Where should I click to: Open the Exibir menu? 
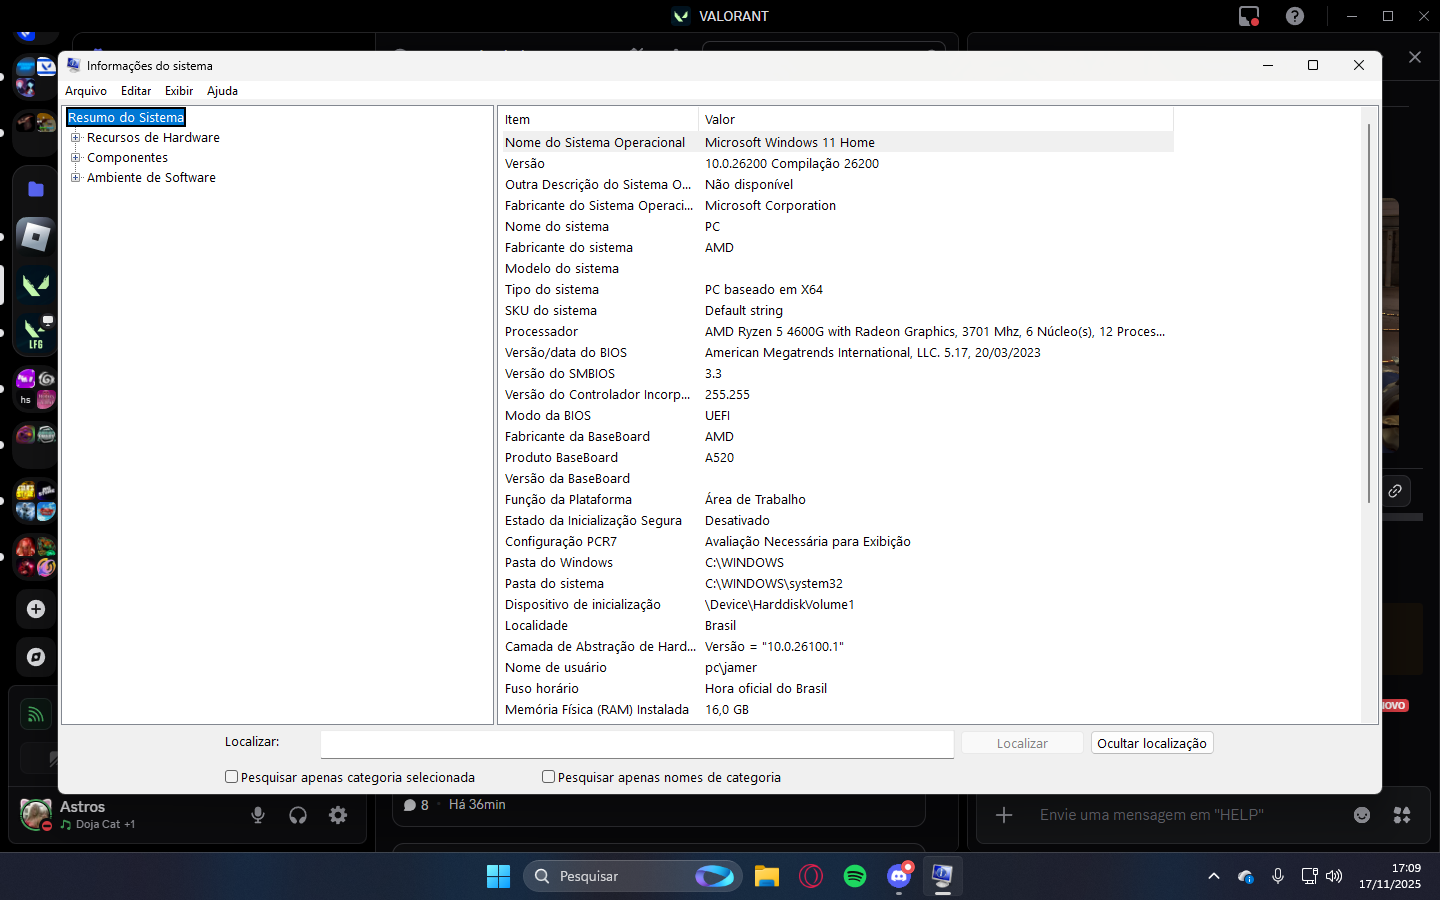click(179, 91)
